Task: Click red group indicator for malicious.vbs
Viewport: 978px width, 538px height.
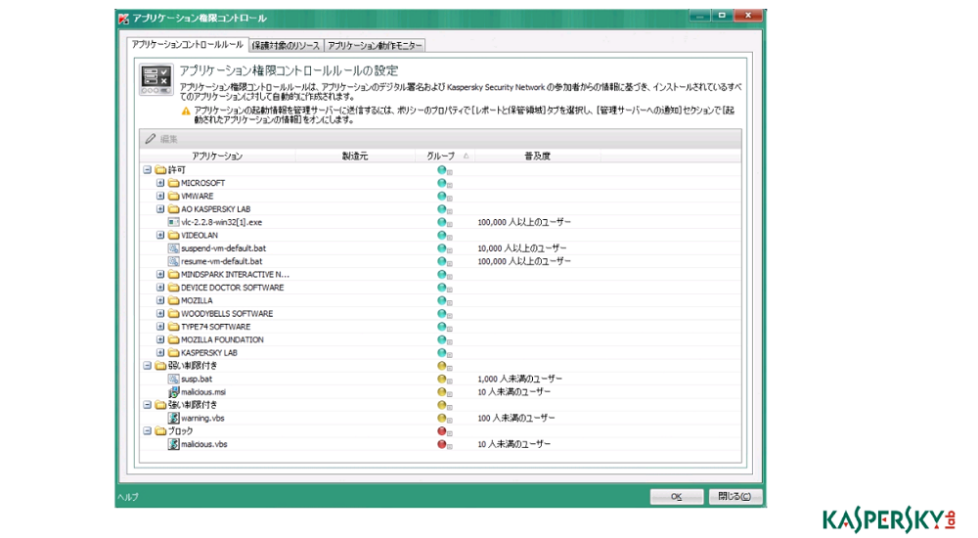Action: [x=442, y=444]
